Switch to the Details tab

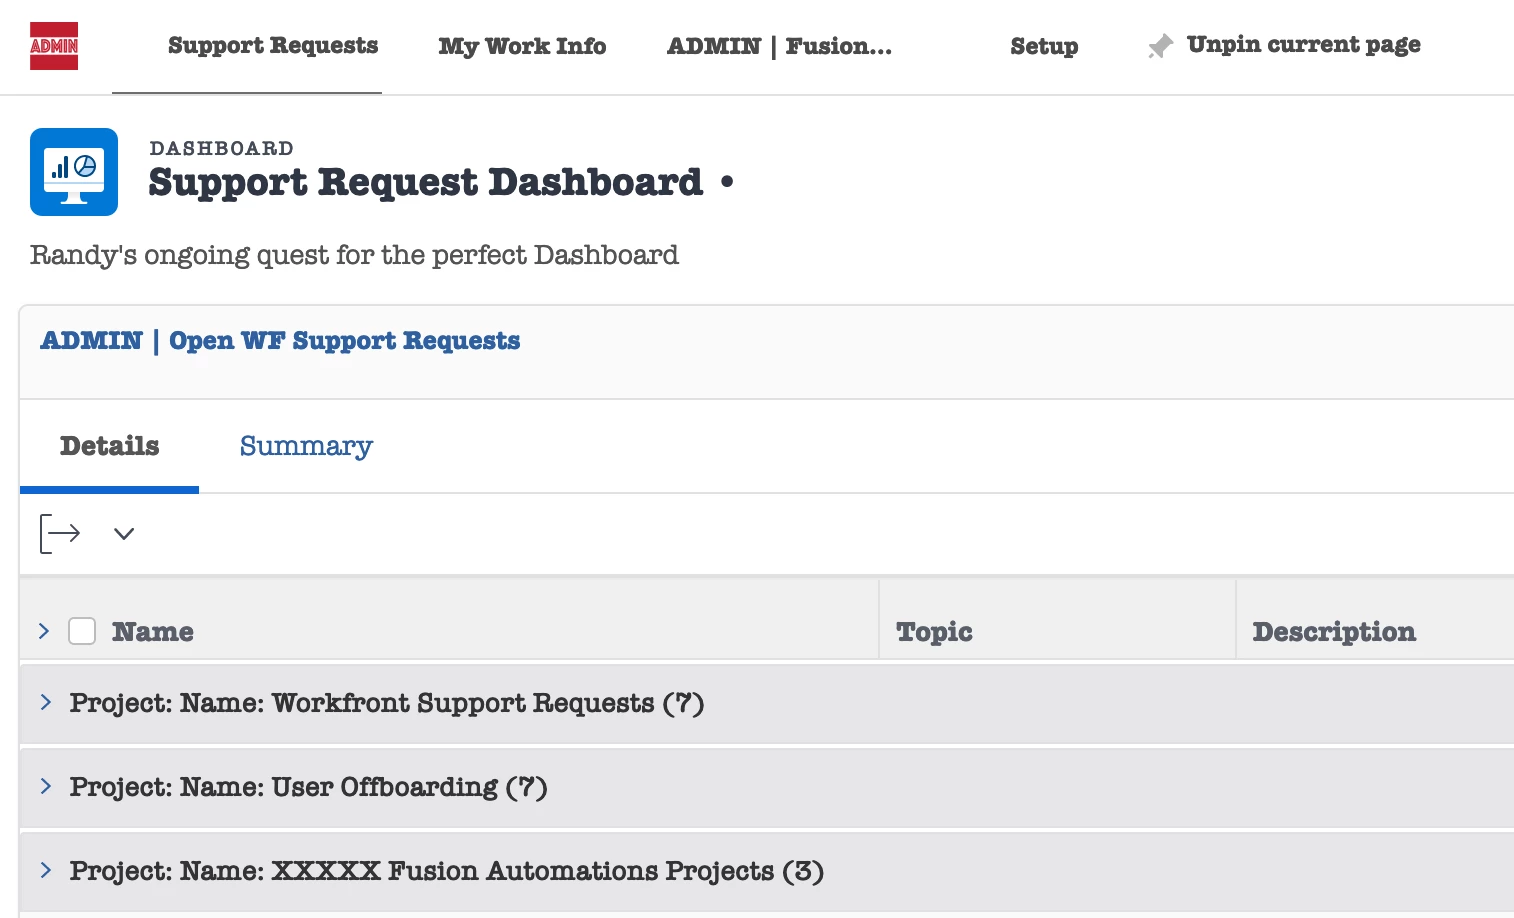click(110, 446)
